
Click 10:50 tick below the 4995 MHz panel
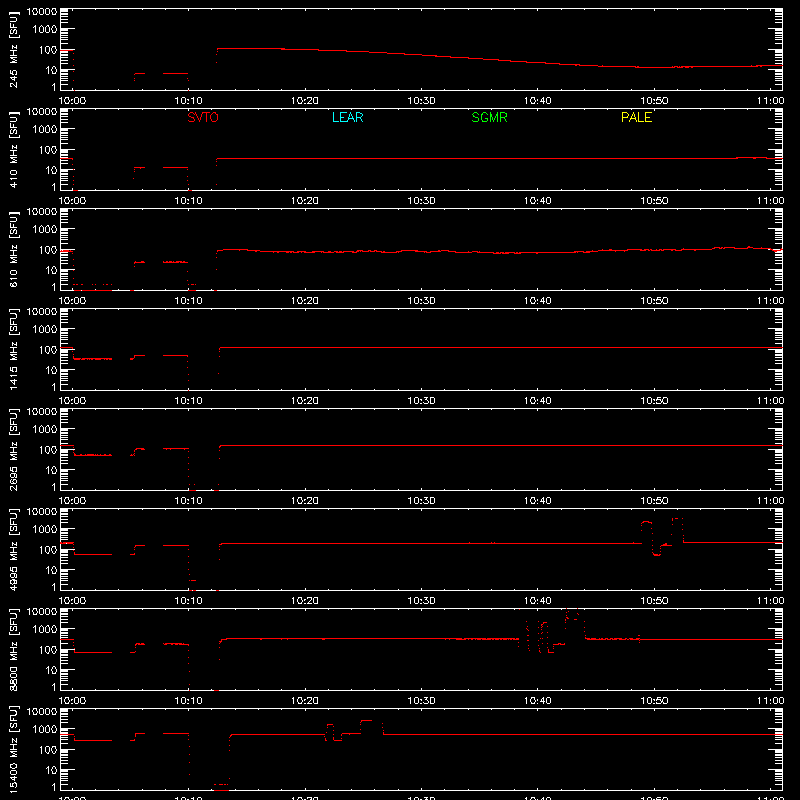tap(654, 601)
